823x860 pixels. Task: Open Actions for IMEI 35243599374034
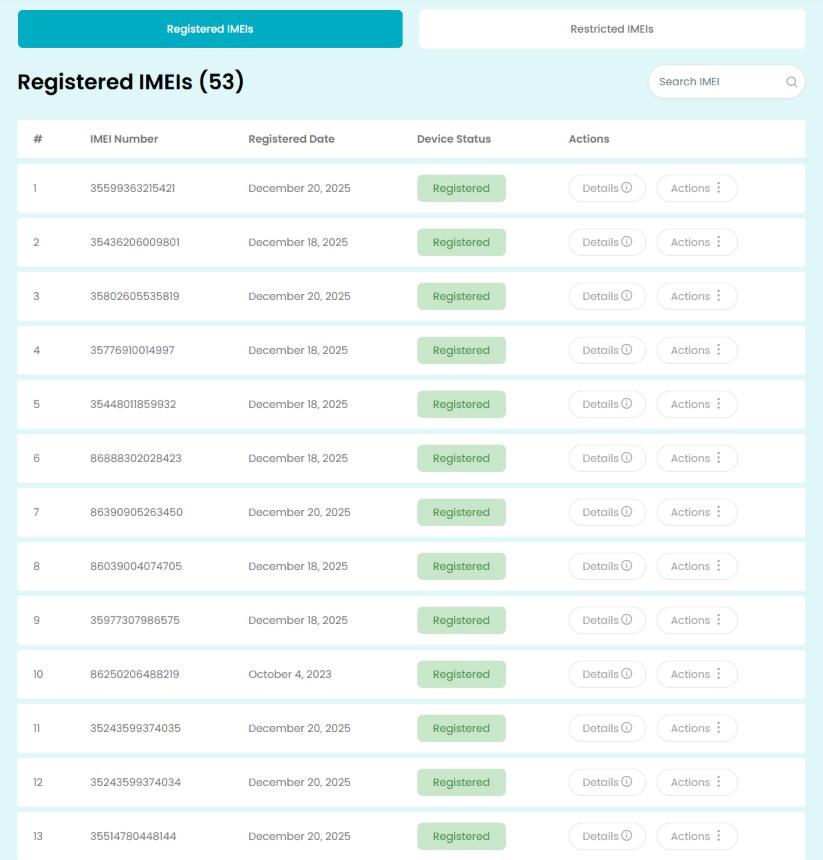pos(697,782)
